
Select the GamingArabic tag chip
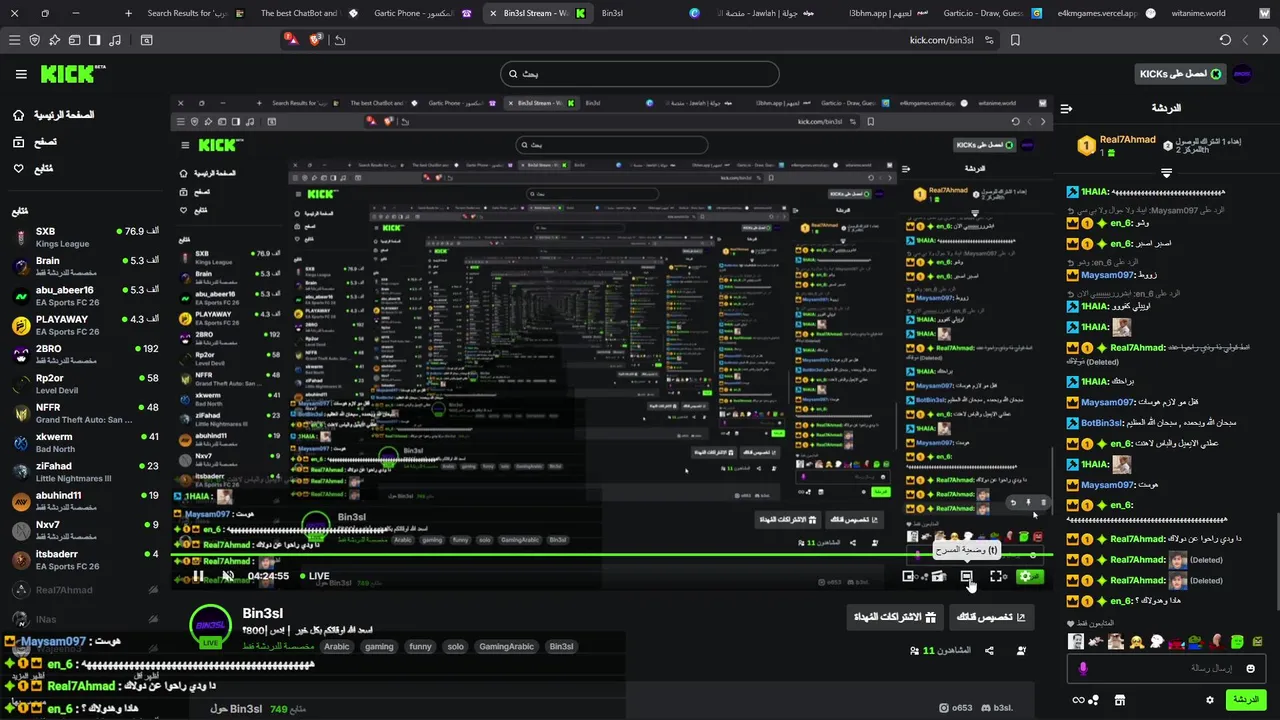(507, 647)
